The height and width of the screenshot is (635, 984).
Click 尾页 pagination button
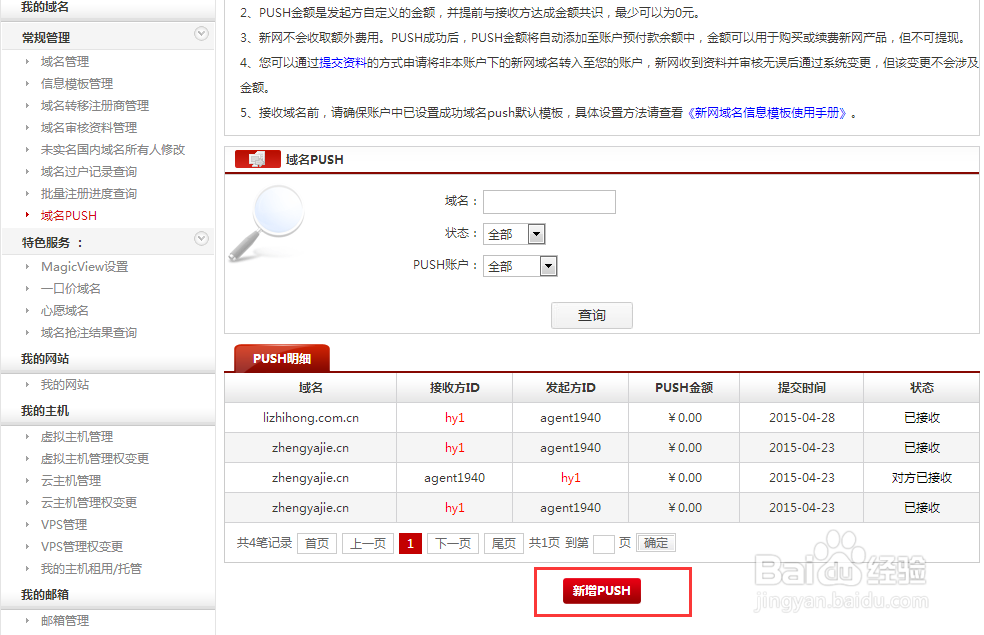tap(503, 543)
